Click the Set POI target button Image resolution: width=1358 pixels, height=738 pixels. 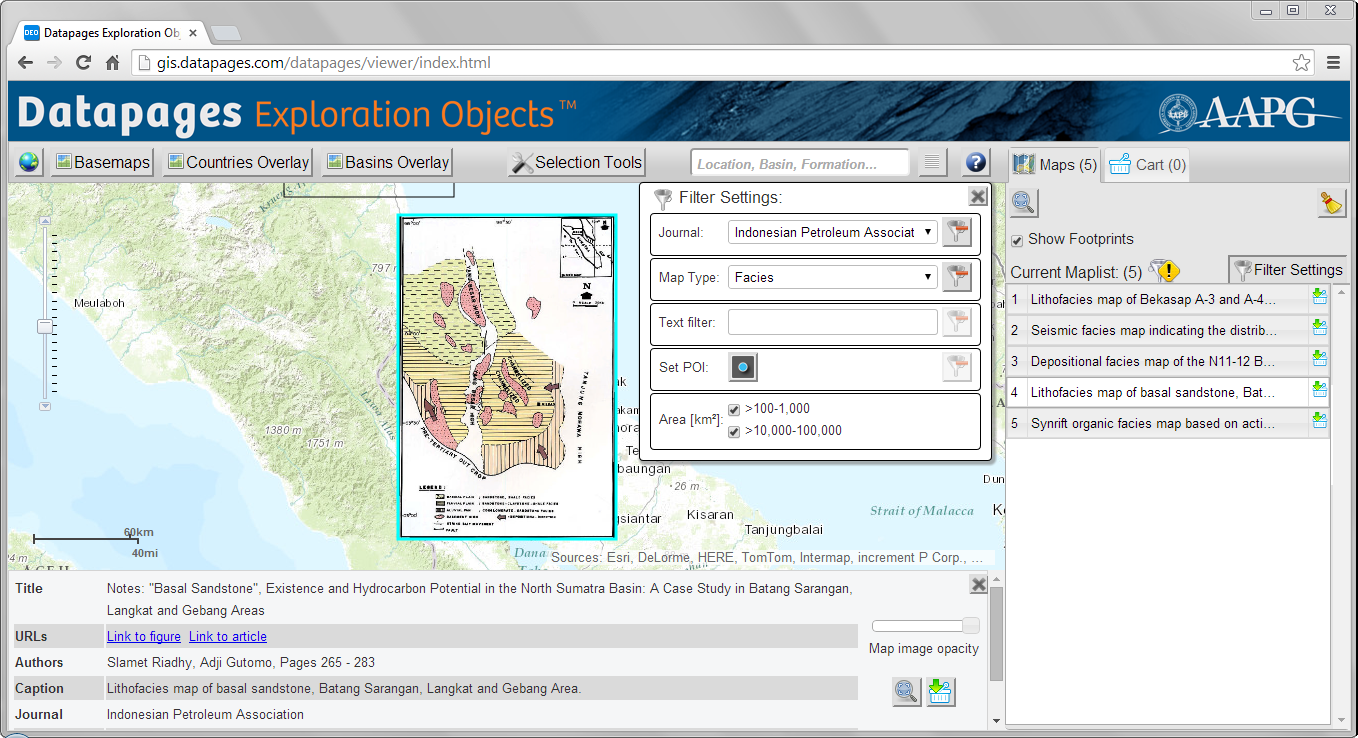coord(742,367)
